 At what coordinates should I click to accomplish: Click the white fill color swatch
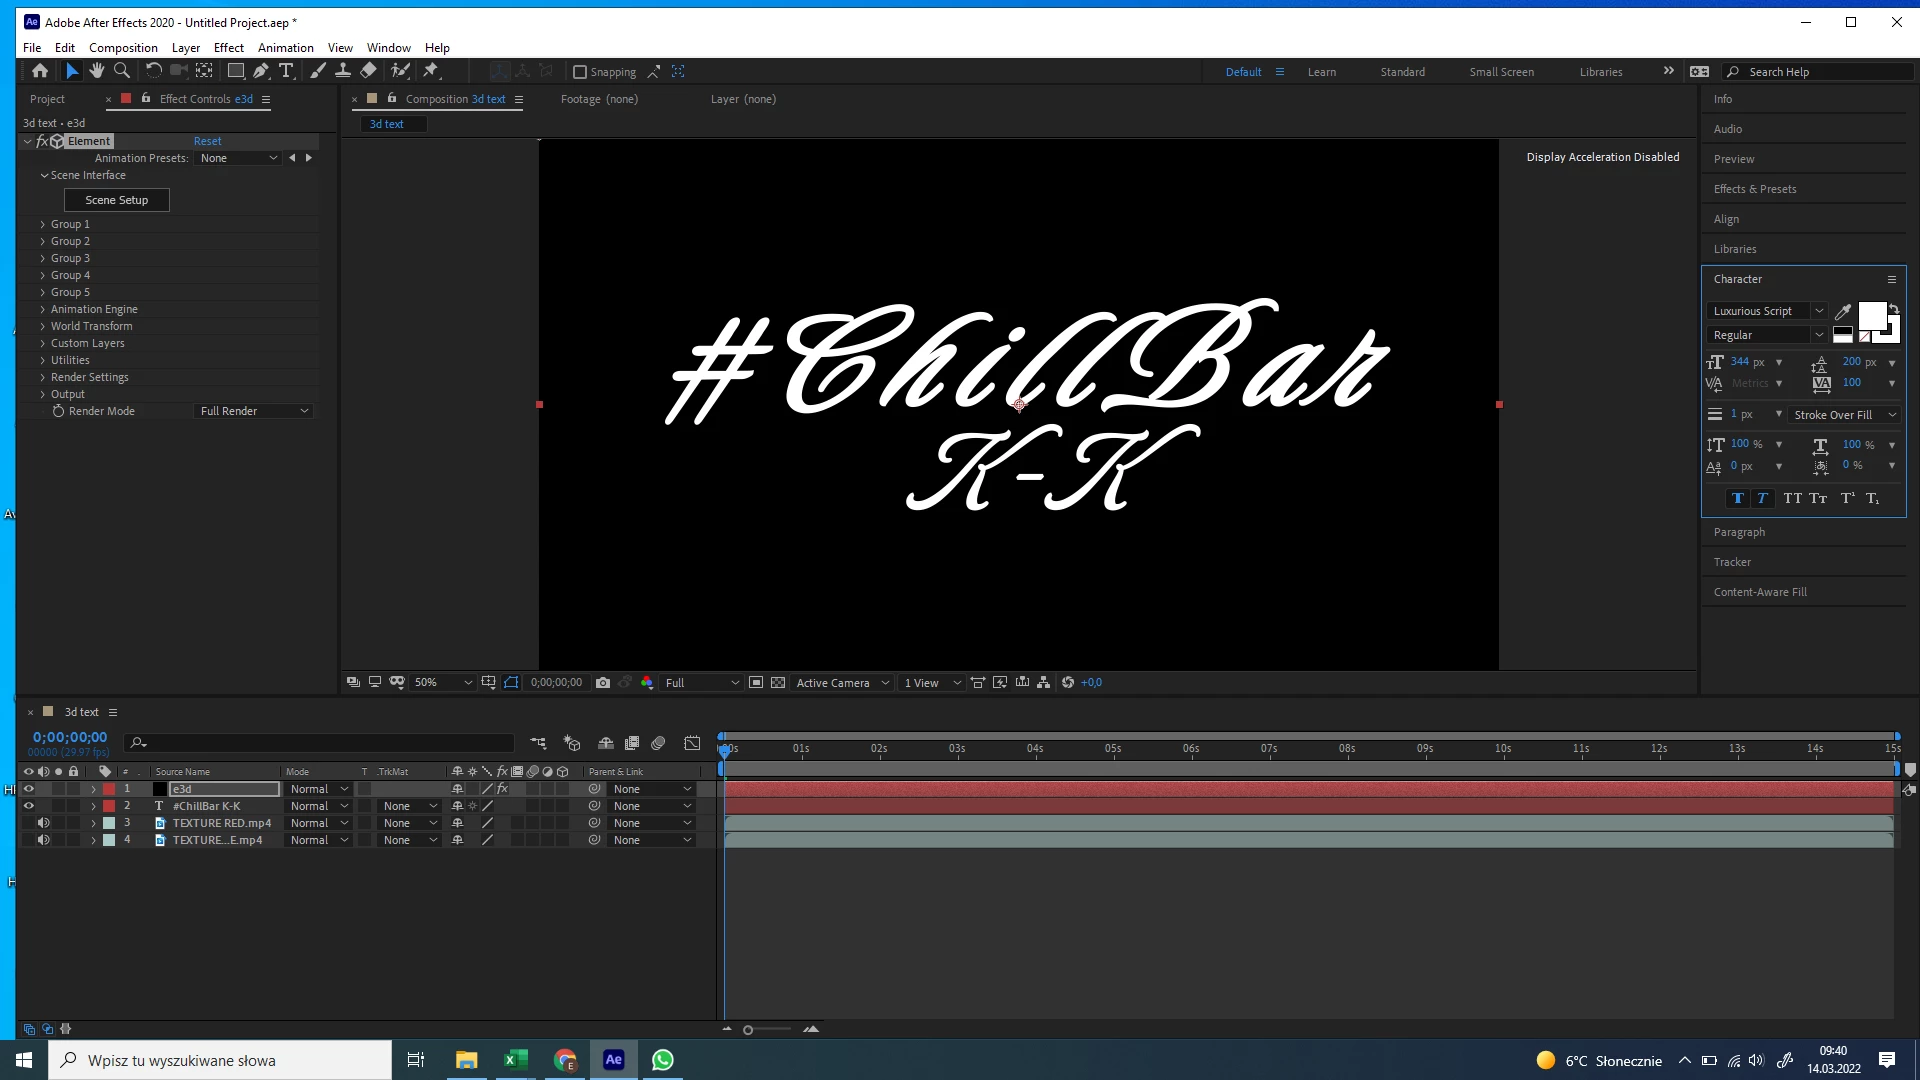1871,315
